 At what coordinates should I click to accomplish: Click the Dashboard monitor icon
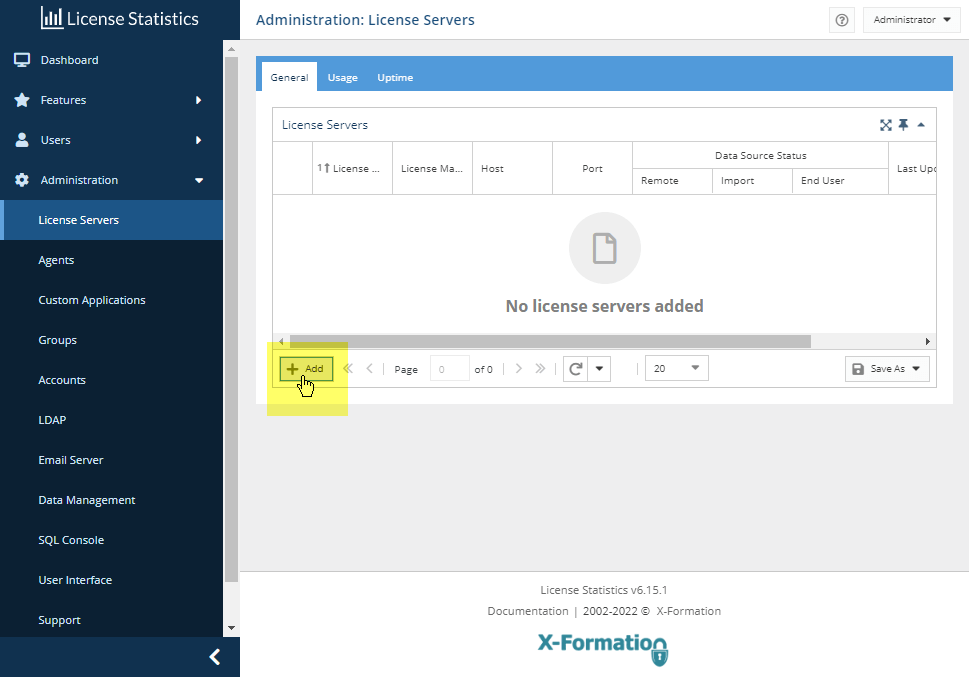[x=22, y=60]
